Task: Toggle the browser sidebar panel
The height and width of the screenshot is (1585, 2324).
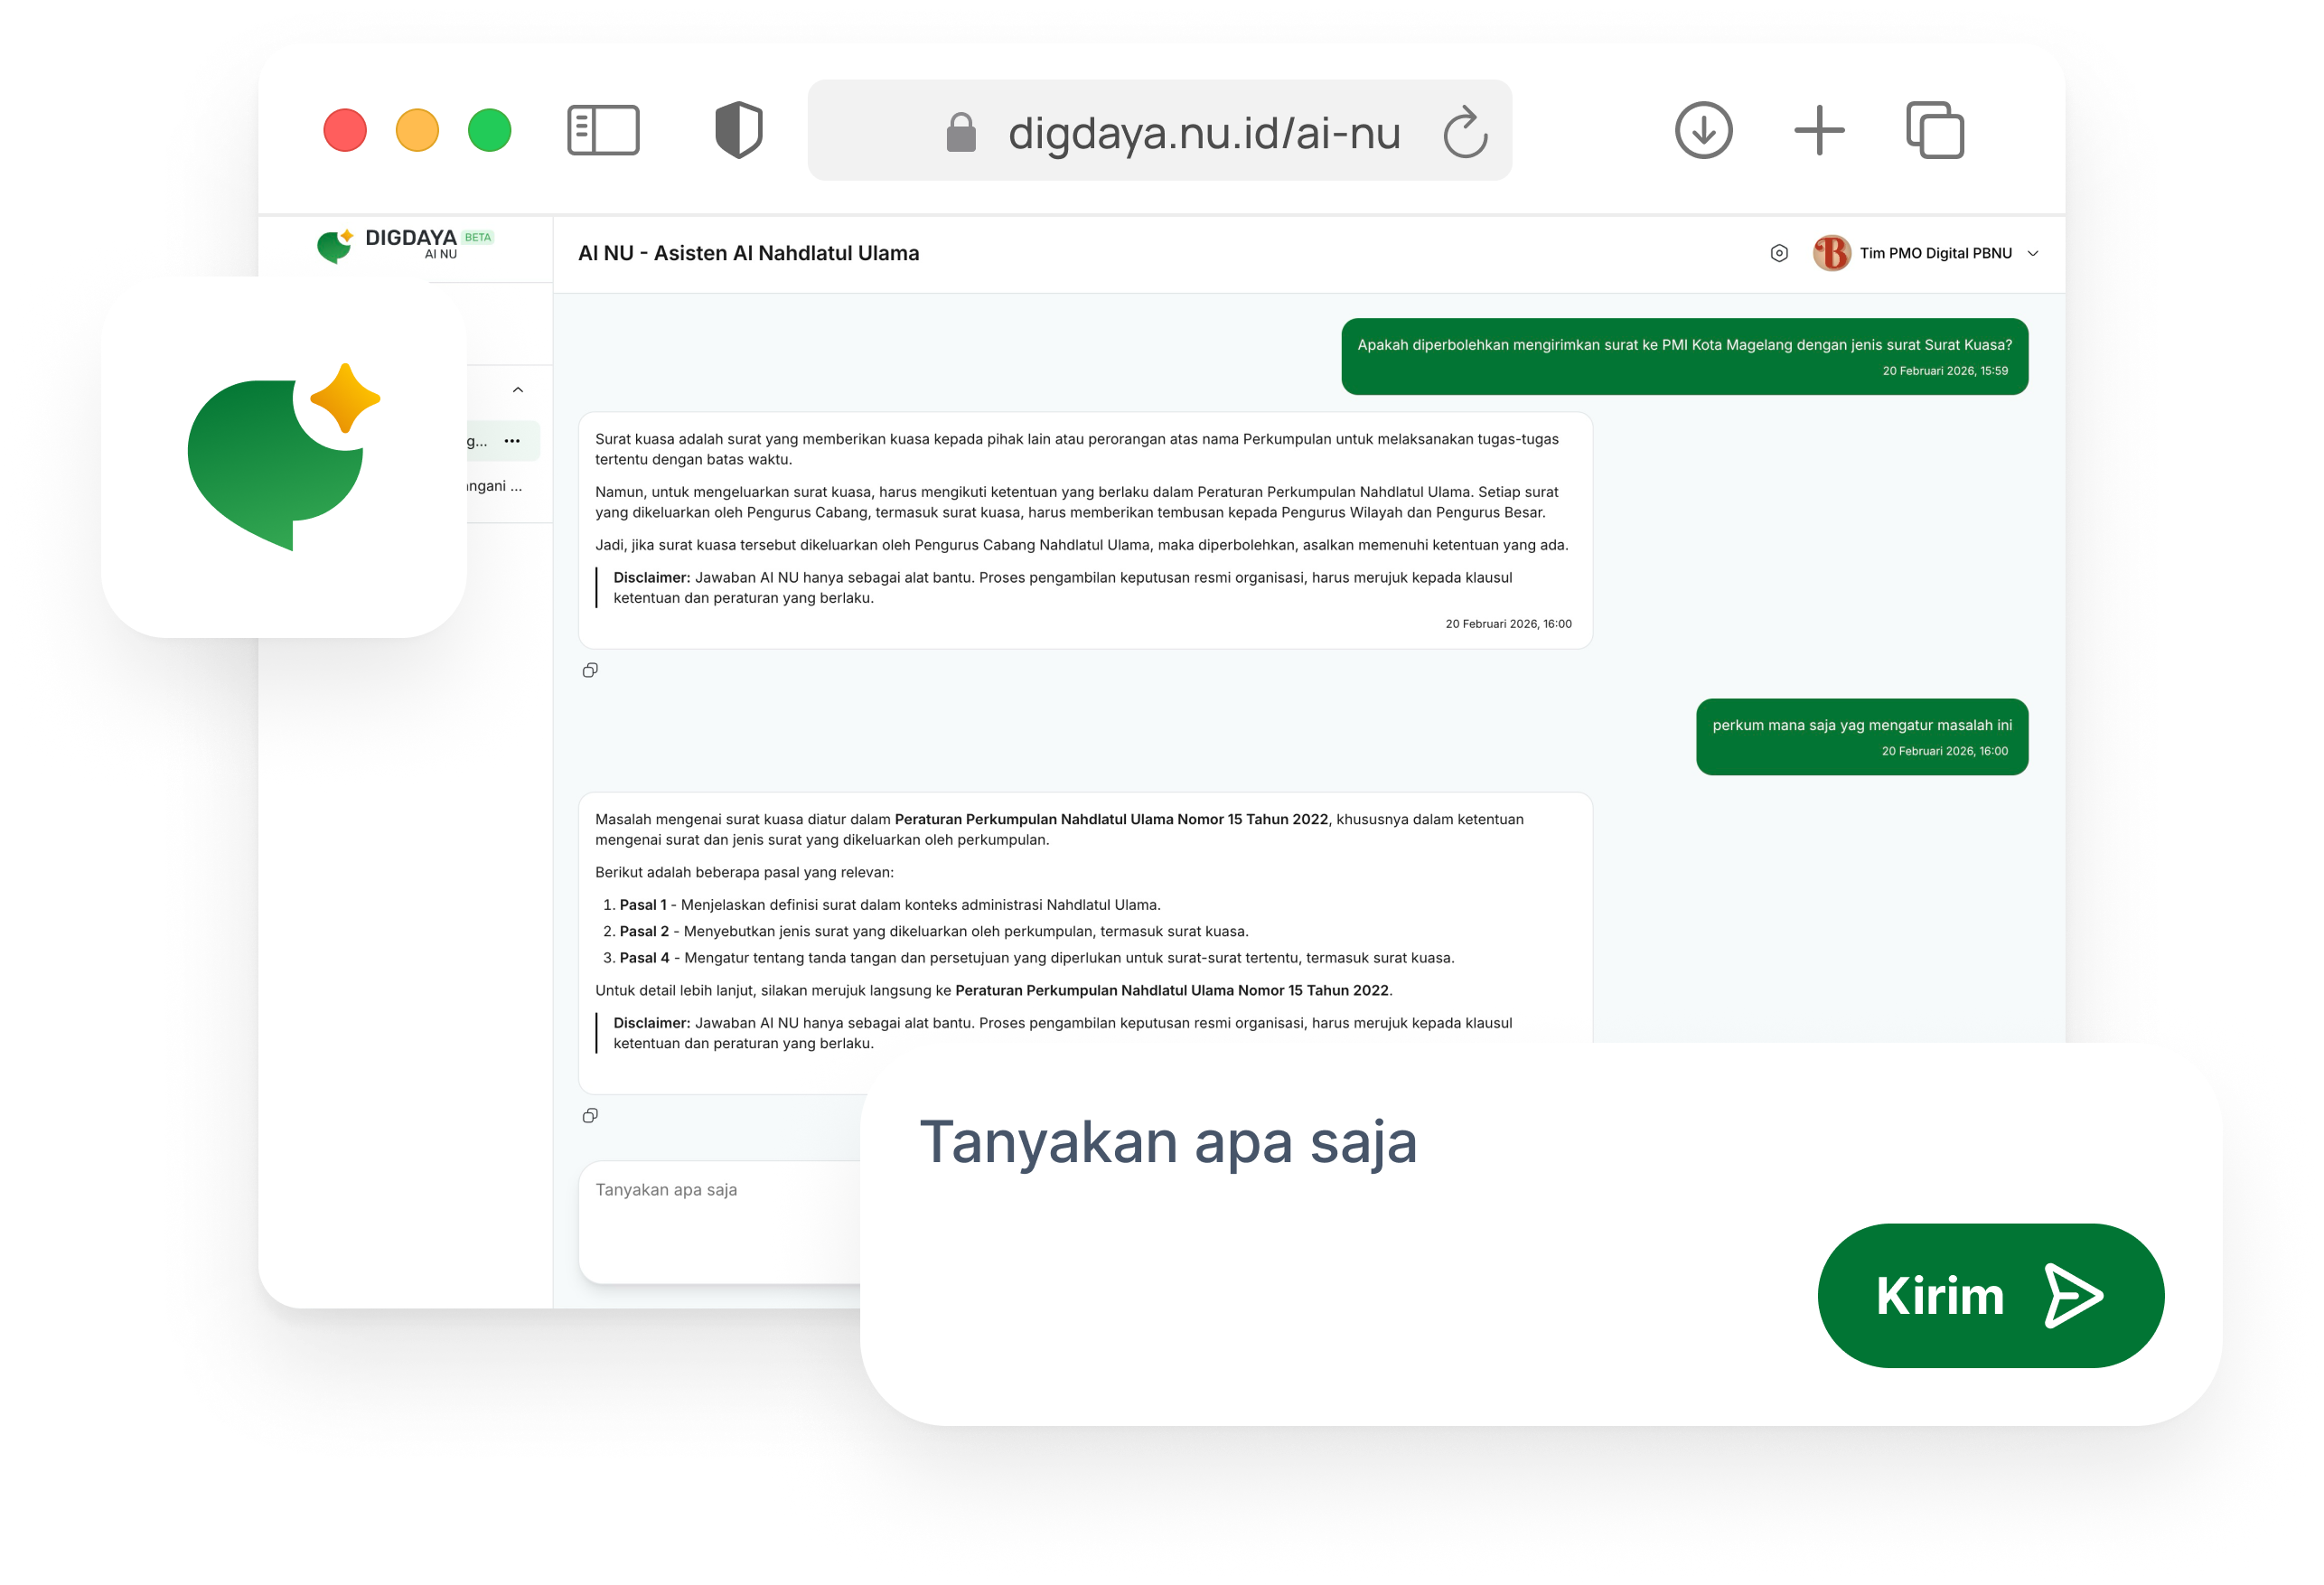Action: point(603,130)
